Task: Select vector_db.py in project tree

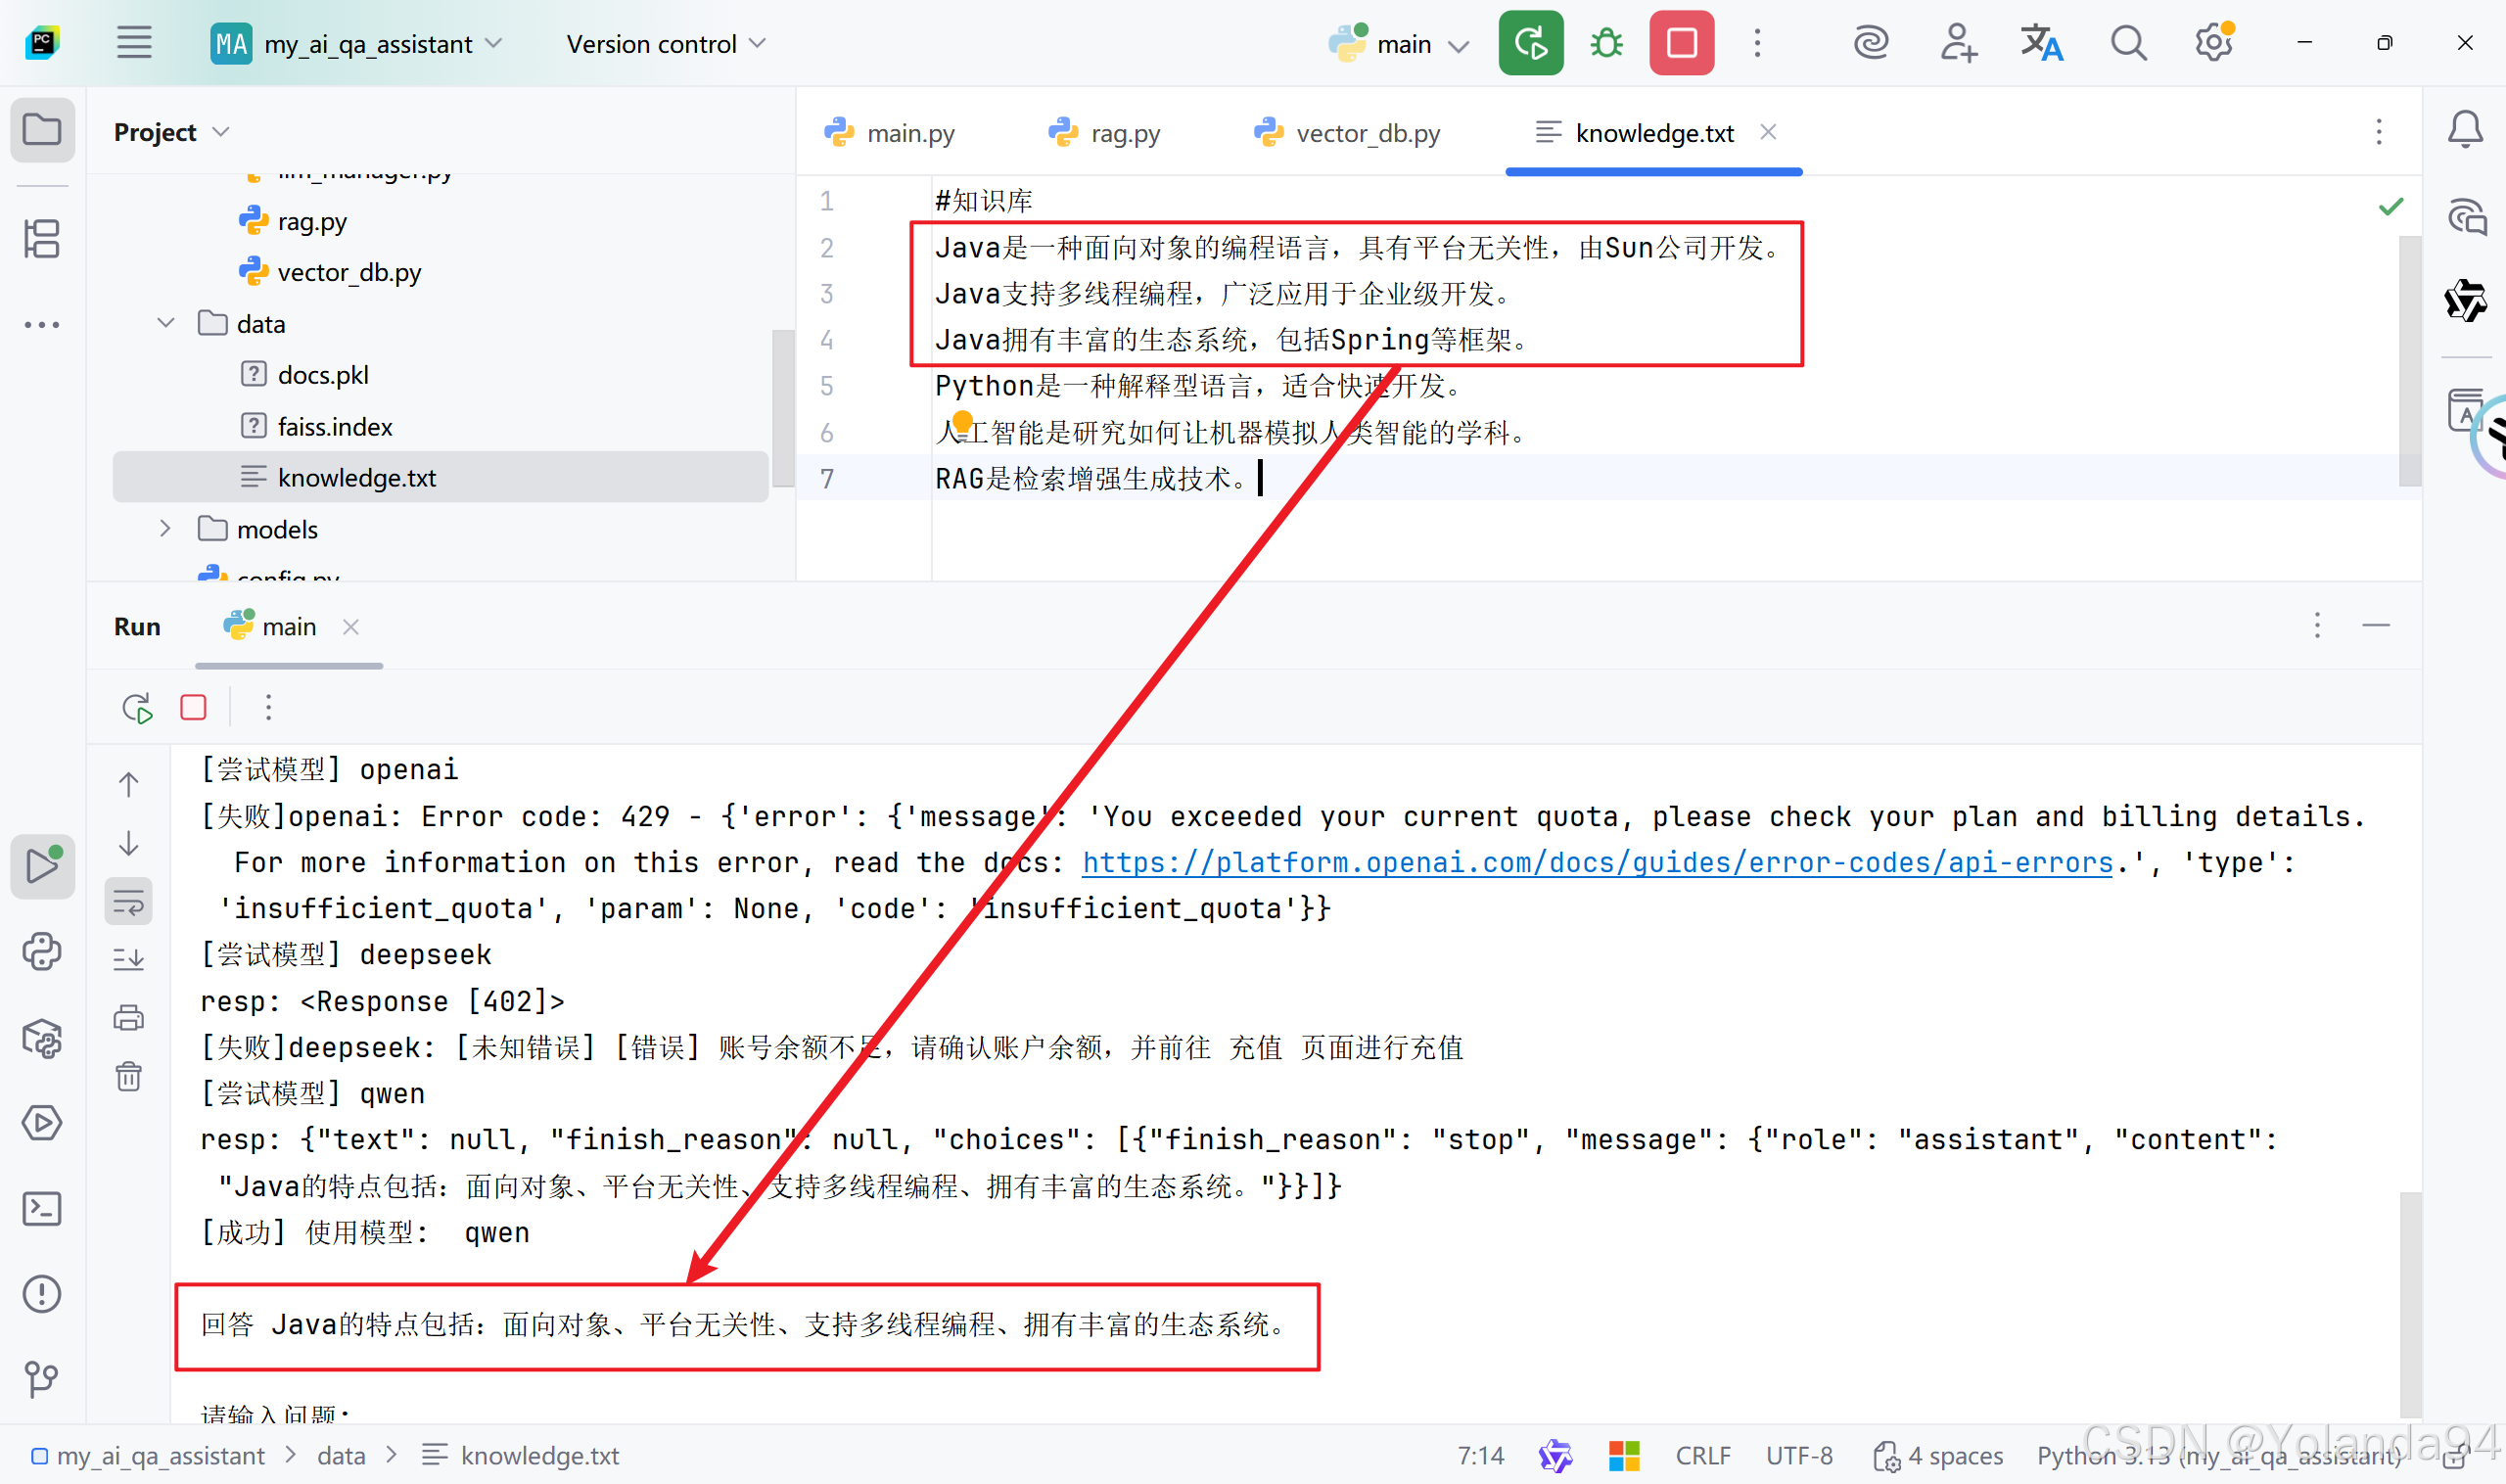Action: (x=349, y=272)
